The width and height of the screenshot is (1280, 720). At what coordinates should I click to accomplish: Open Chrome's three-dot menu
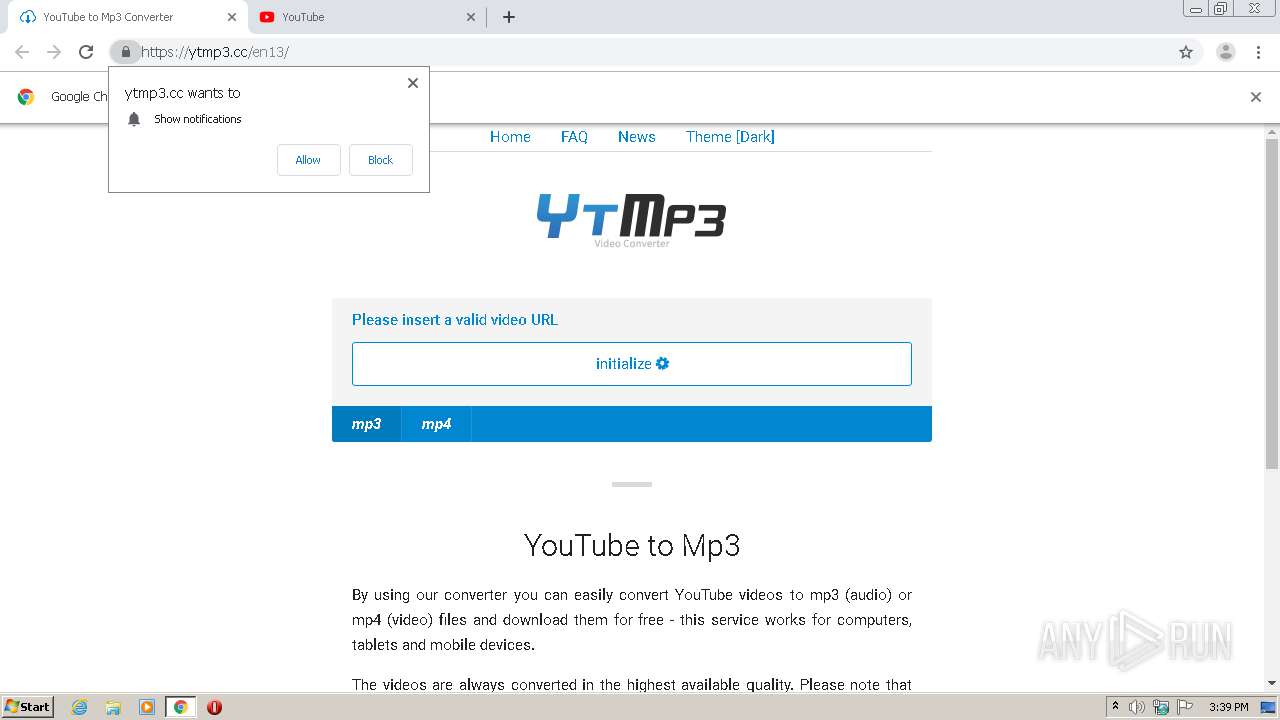point(1258,52)
